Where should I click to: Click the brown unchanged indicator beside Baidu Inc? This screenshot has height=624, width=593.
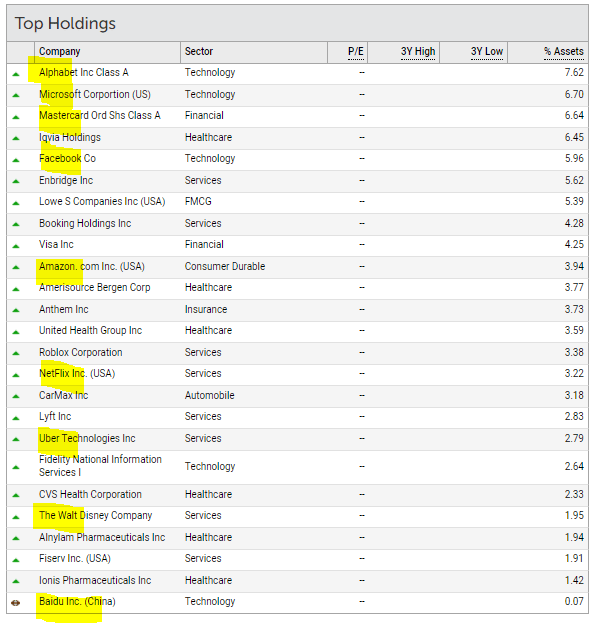pos(16,603)
